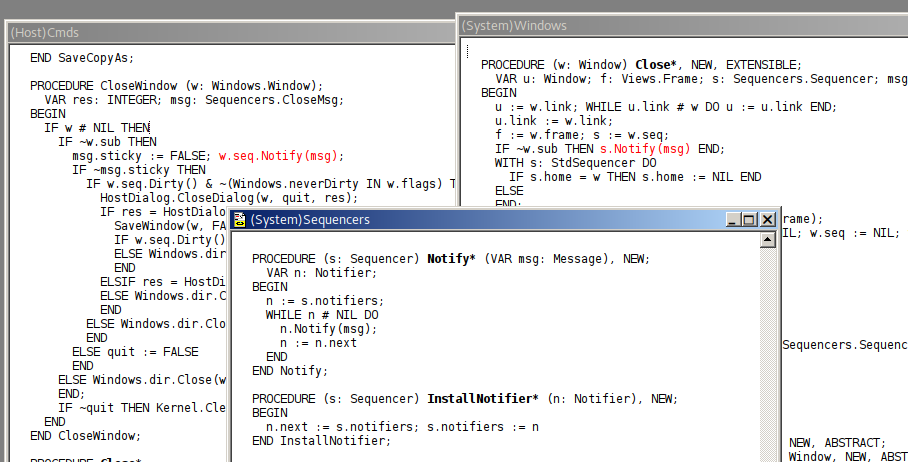Image resolution: width=908 pixels, height=462 pixels.
Task: Place cursor at END Notify; line
Action: click(x=290, y=371)
